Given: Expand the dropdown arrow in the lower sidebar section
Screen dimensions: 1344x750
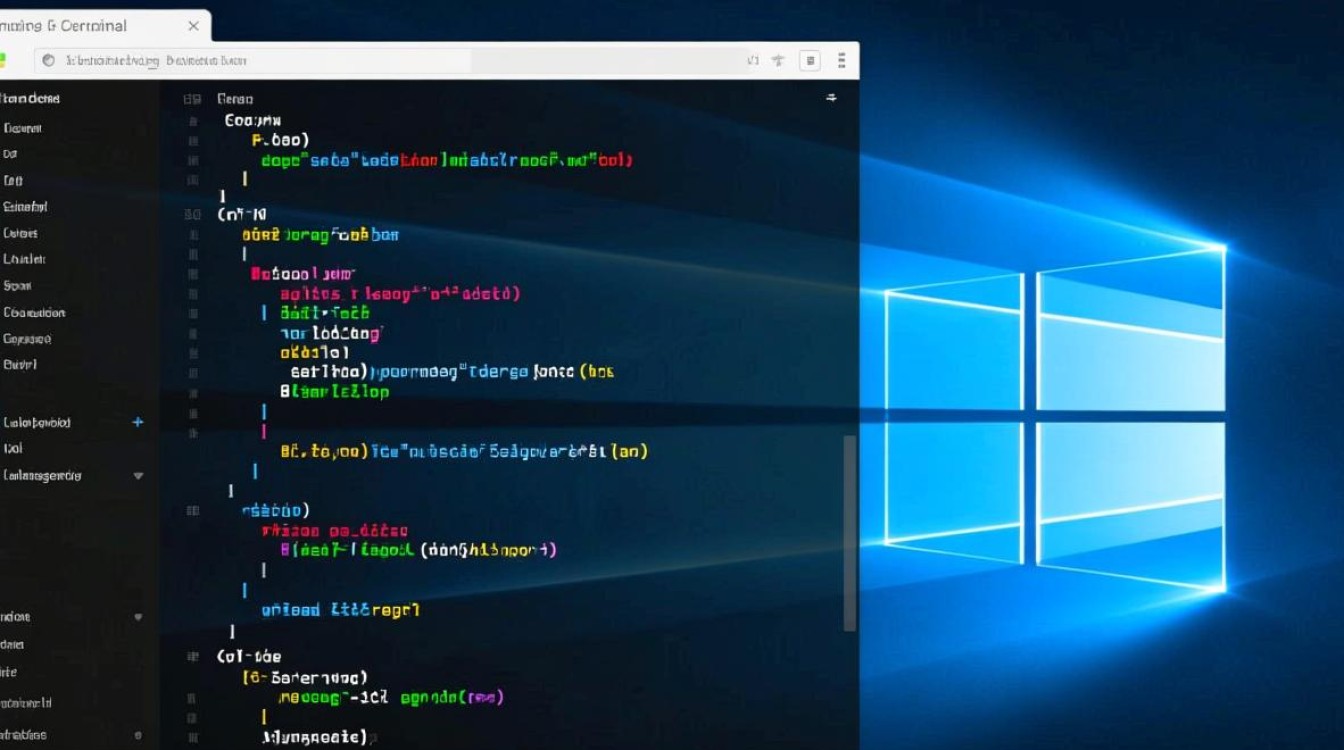Looking at the screenshot, I should (138, 617).
